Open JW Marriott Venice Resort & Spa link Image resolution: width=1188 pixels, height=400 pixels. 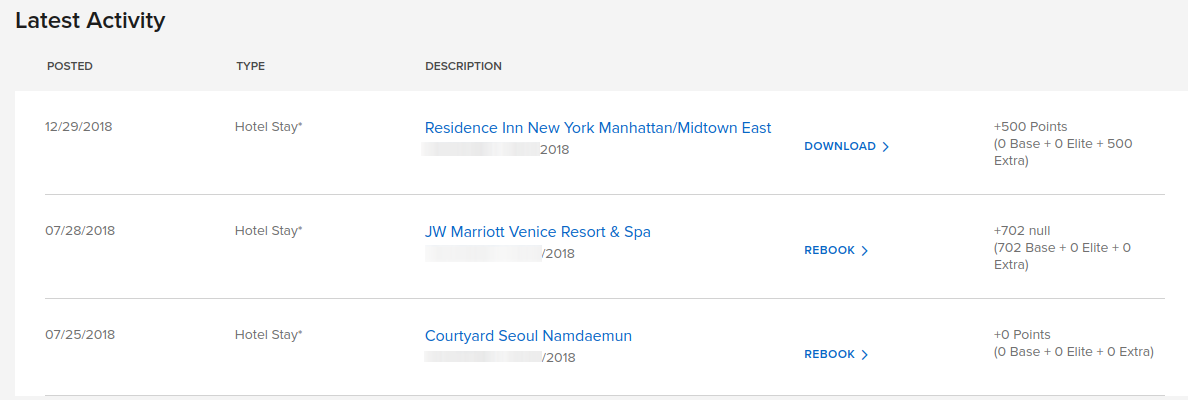click(x=537, y=232)
